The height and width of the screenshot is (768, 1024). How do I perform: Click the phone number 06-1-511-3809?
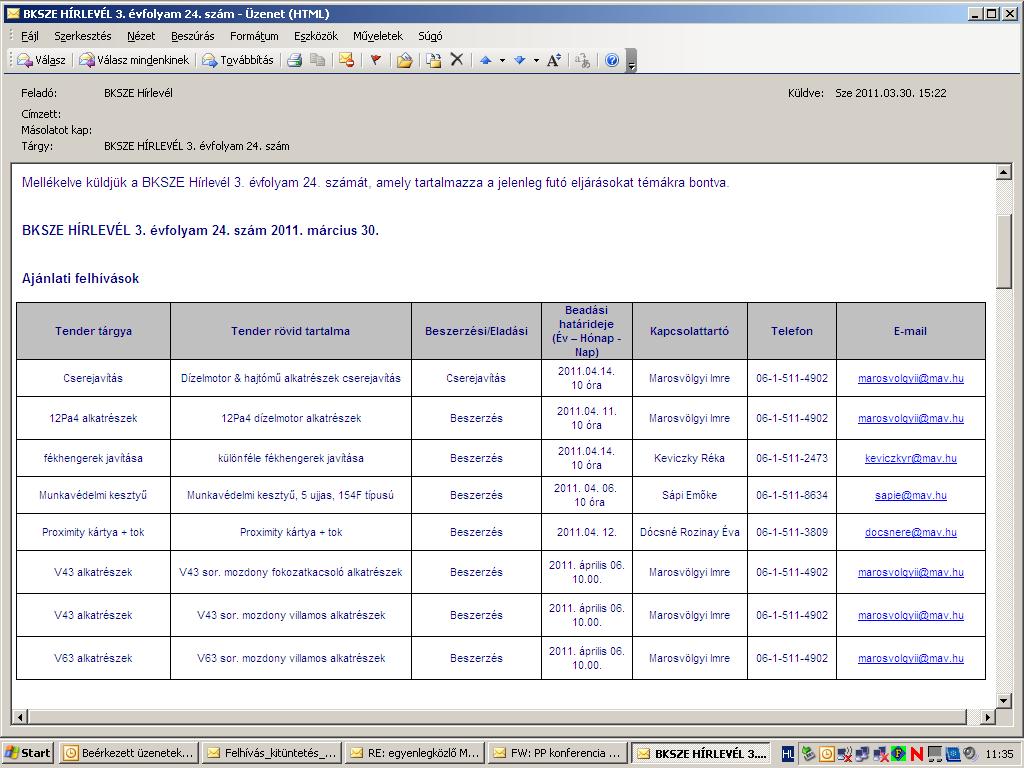(x=792, y=532)
